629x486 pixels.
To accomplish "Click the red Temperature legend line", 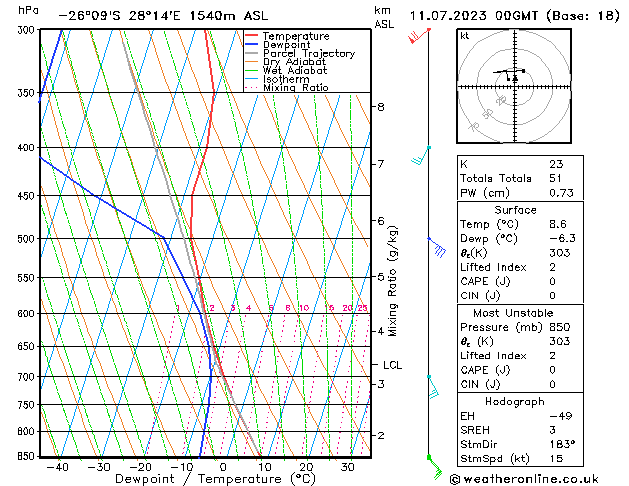I will [253, 36].
